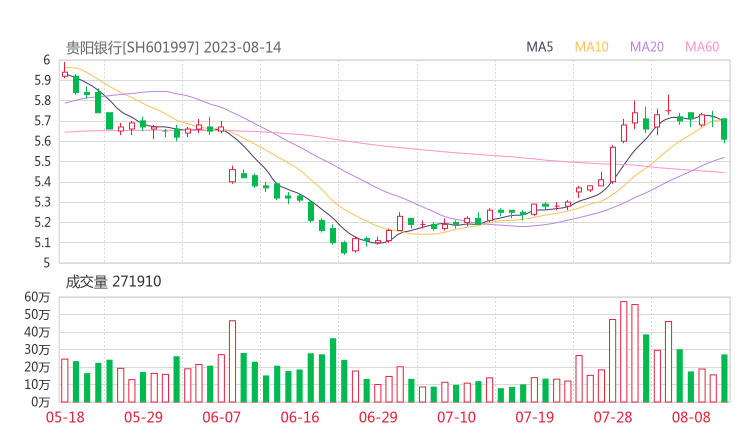Viewport: 740px width, 440px height.
Task: Click the 5.6 price axis label
Action: tap(42, 141)
